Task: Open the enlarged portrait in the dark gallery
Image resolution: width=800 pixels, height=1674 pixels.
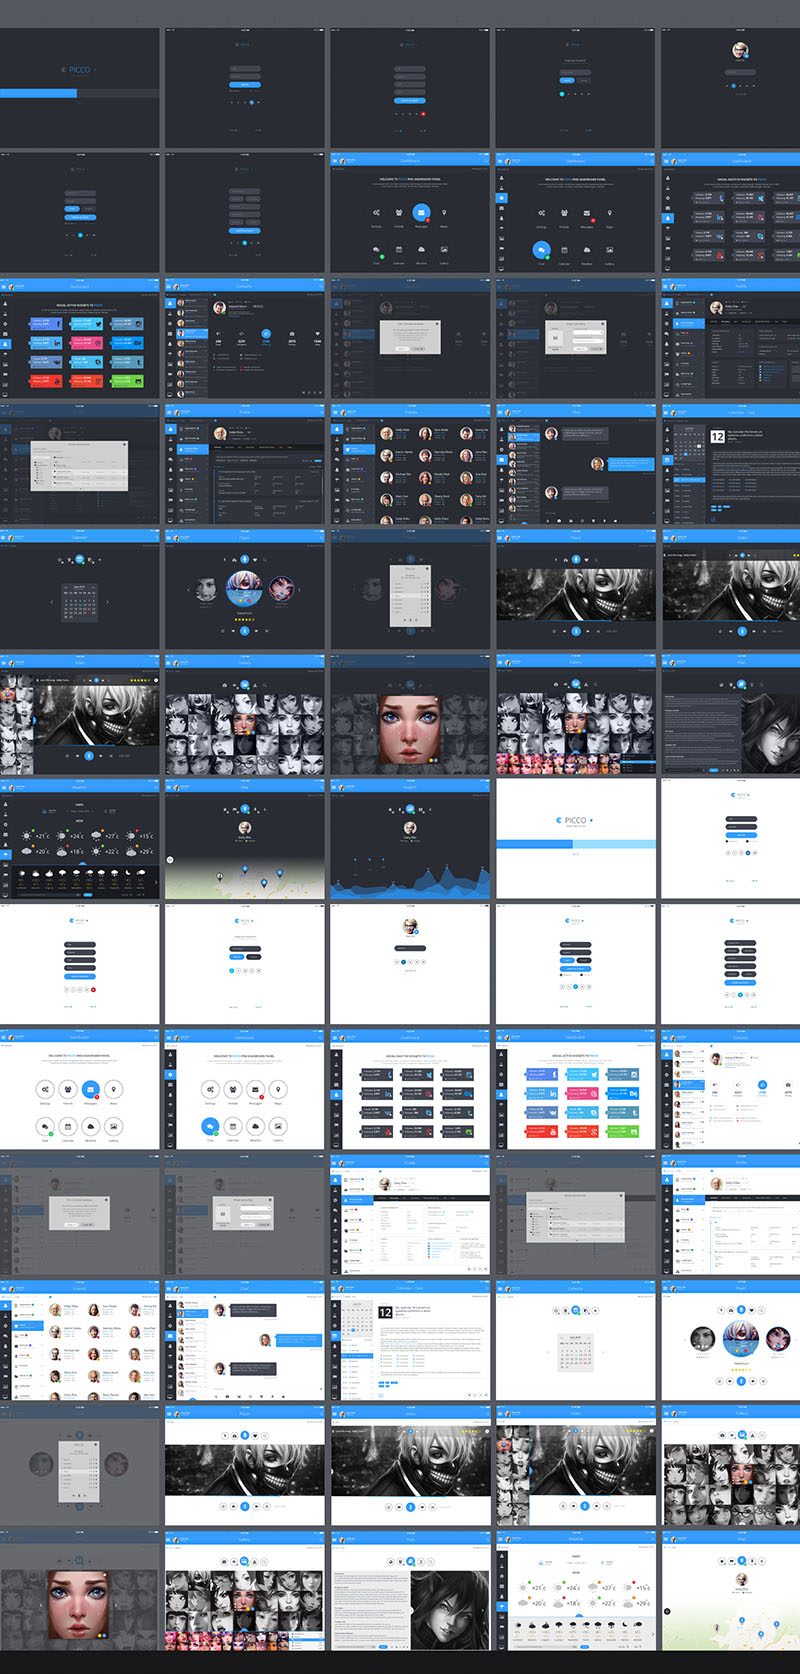Action: pyautogui.click(x=409, y=729)
